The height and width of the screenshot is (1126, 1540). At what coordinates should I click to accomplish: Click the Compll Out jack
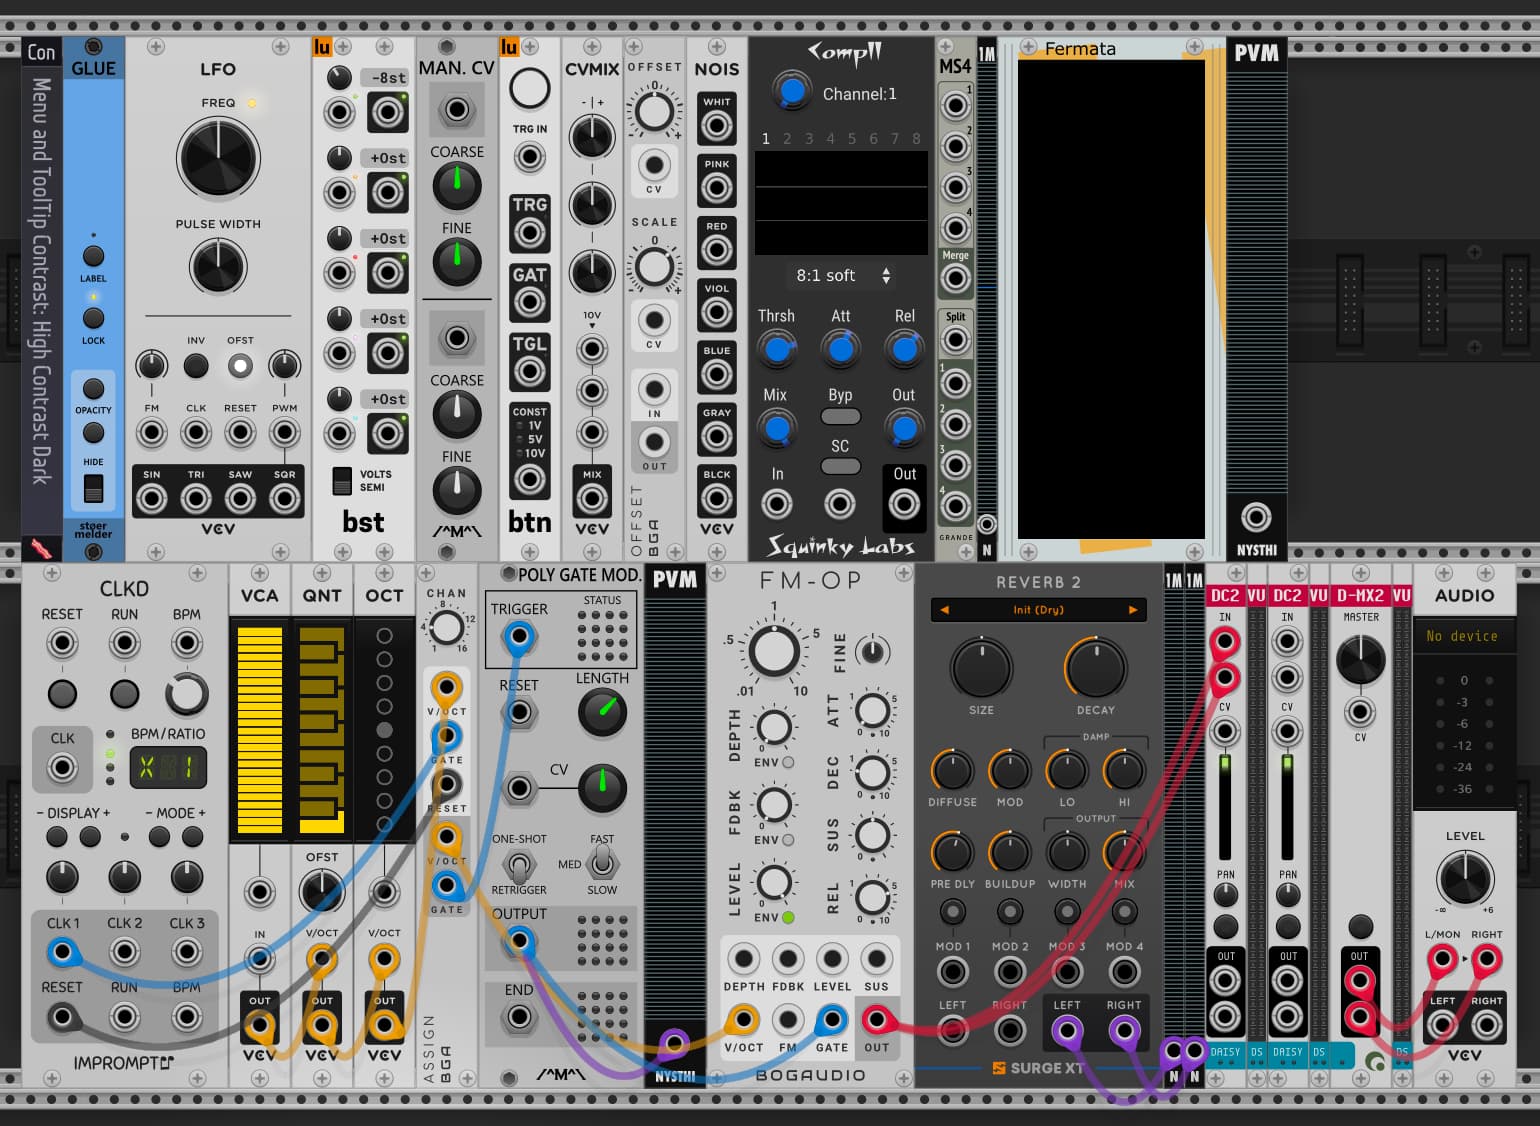(x=904, y=504)
